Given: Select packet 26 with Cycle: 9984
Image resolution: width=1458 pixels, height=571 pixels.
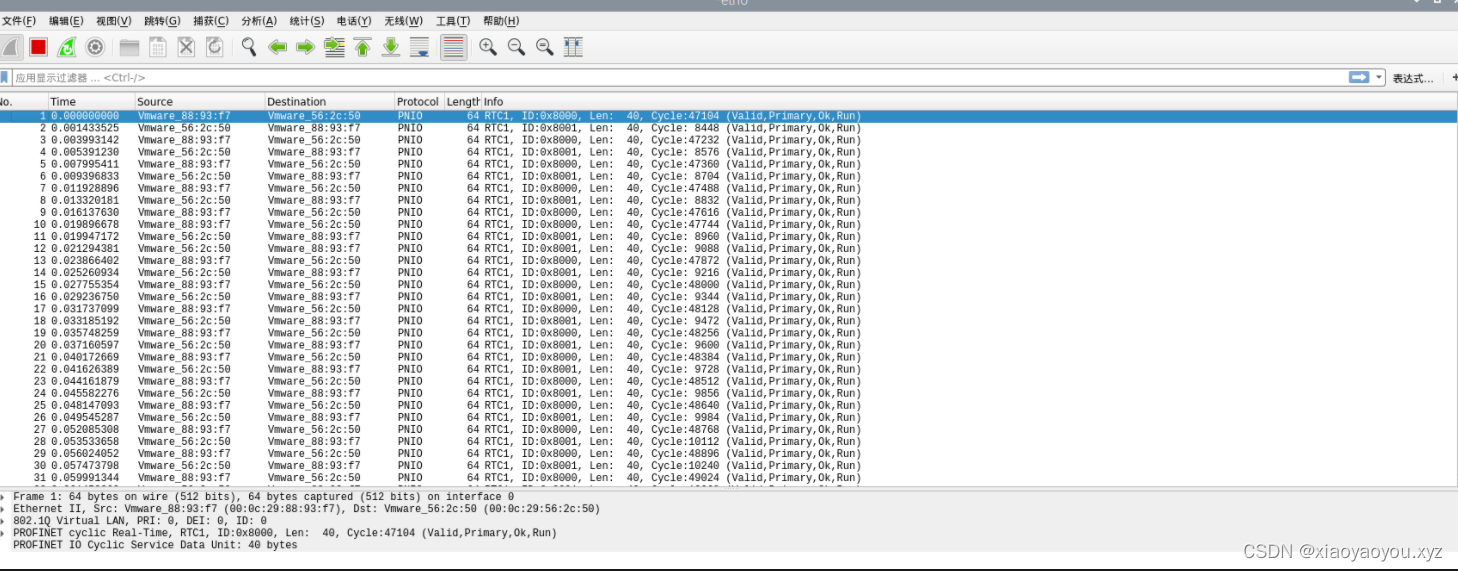Looking at the screenshot, I should 729,417.
